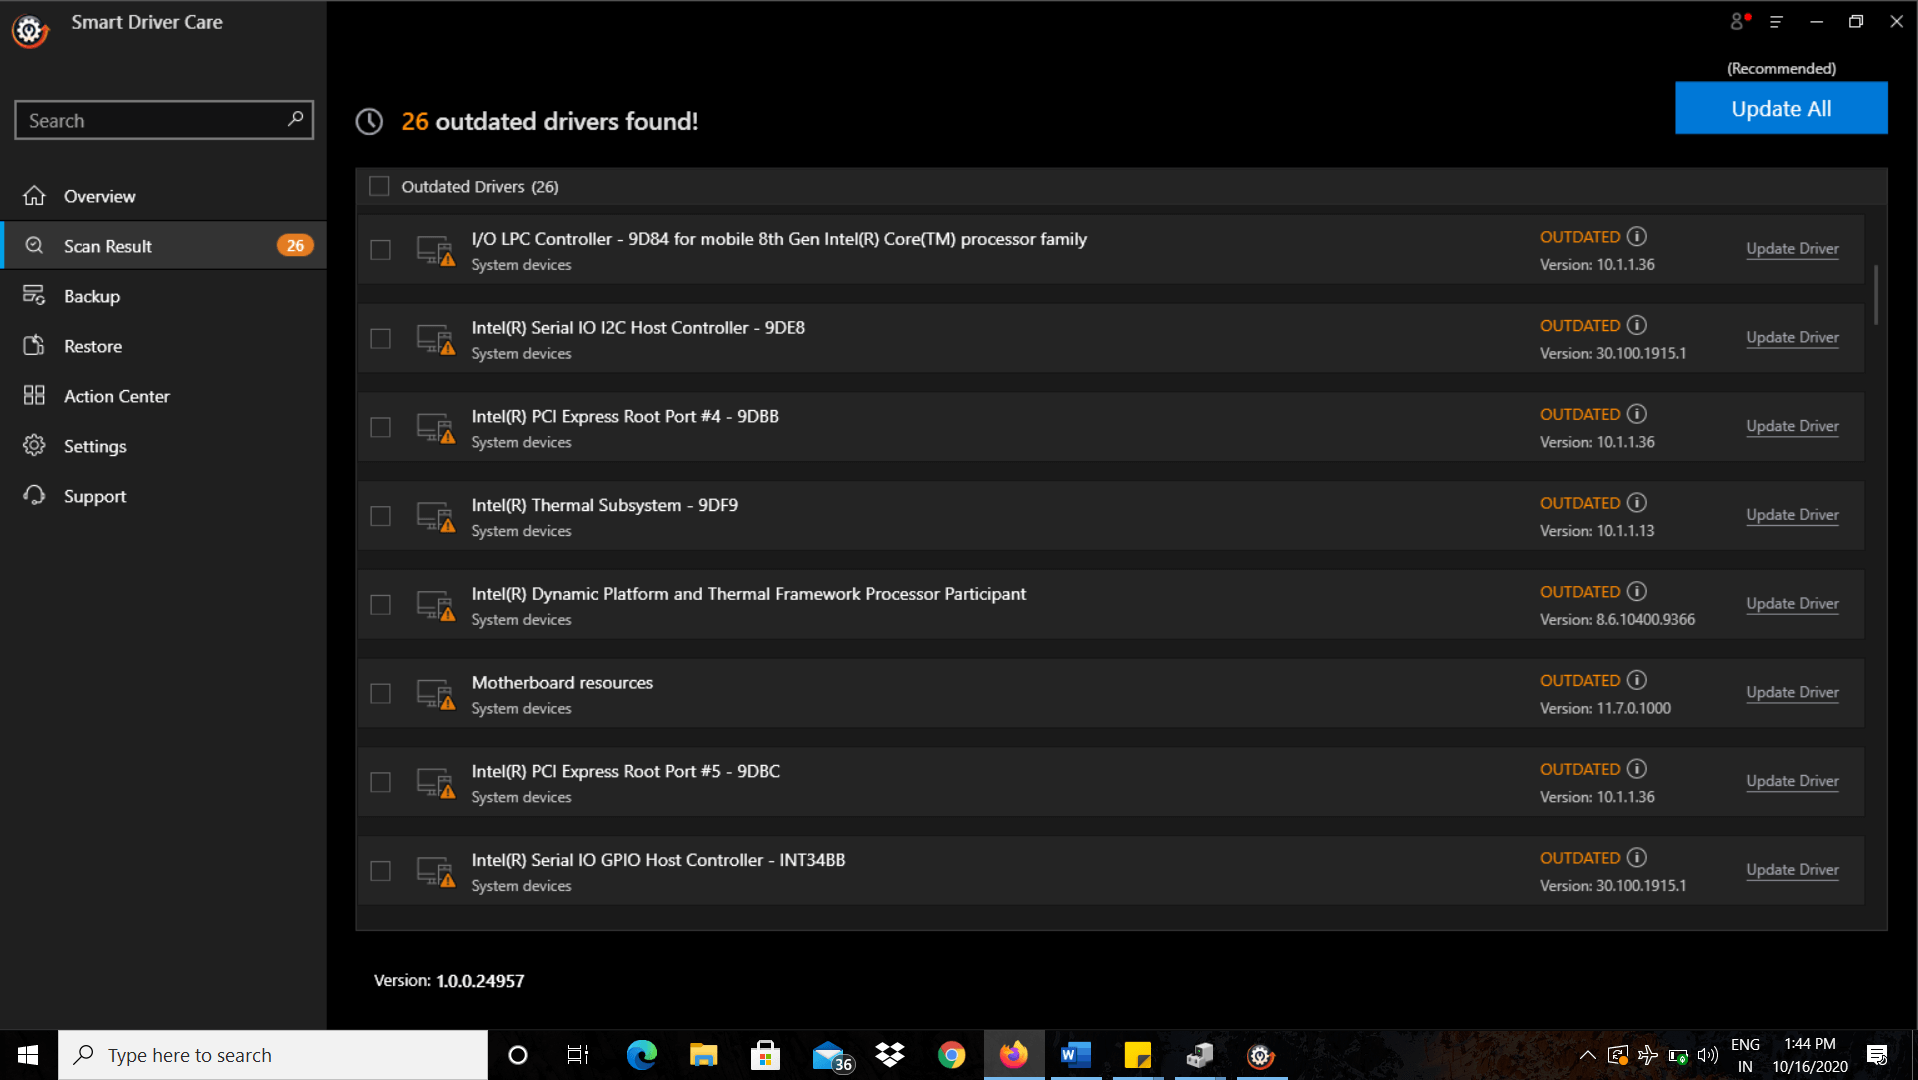This screenshot has width=1918, height=1080.
Task: Open the user account icon in title bar
Action: point(1739,21)
